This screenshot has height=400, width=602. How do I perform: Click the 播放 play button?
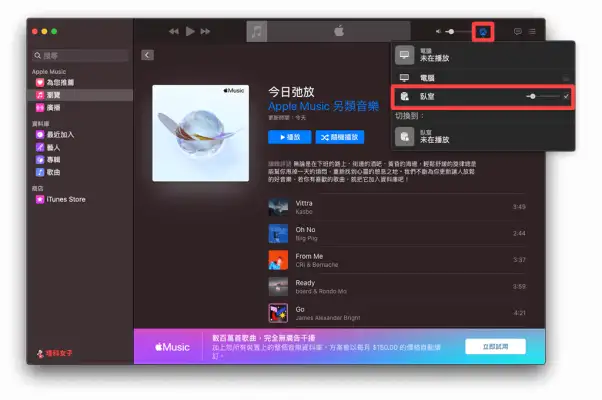click(x=289, y=137)
